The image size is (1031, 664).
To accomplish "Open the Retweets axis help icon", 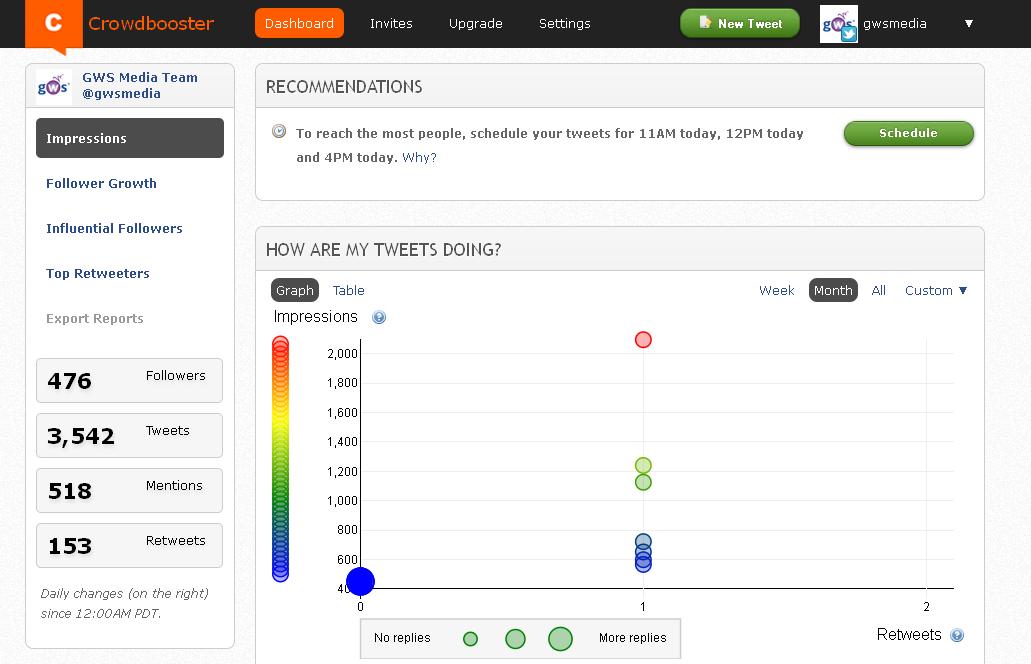I will pos(957,635).
